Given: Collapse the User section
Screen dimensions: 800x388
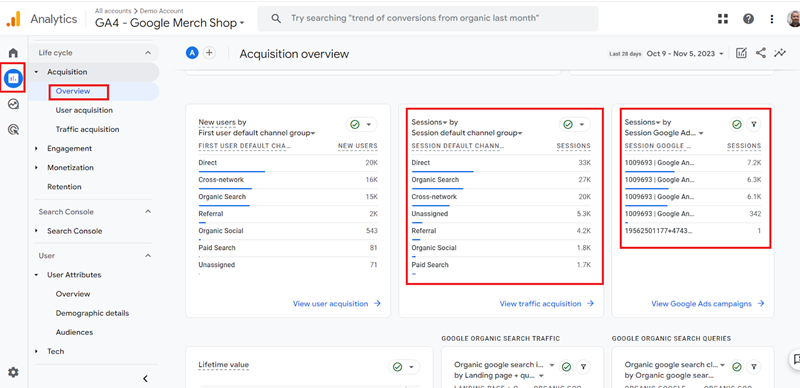Looking at the screenshot, I should (x=148, y=255).
